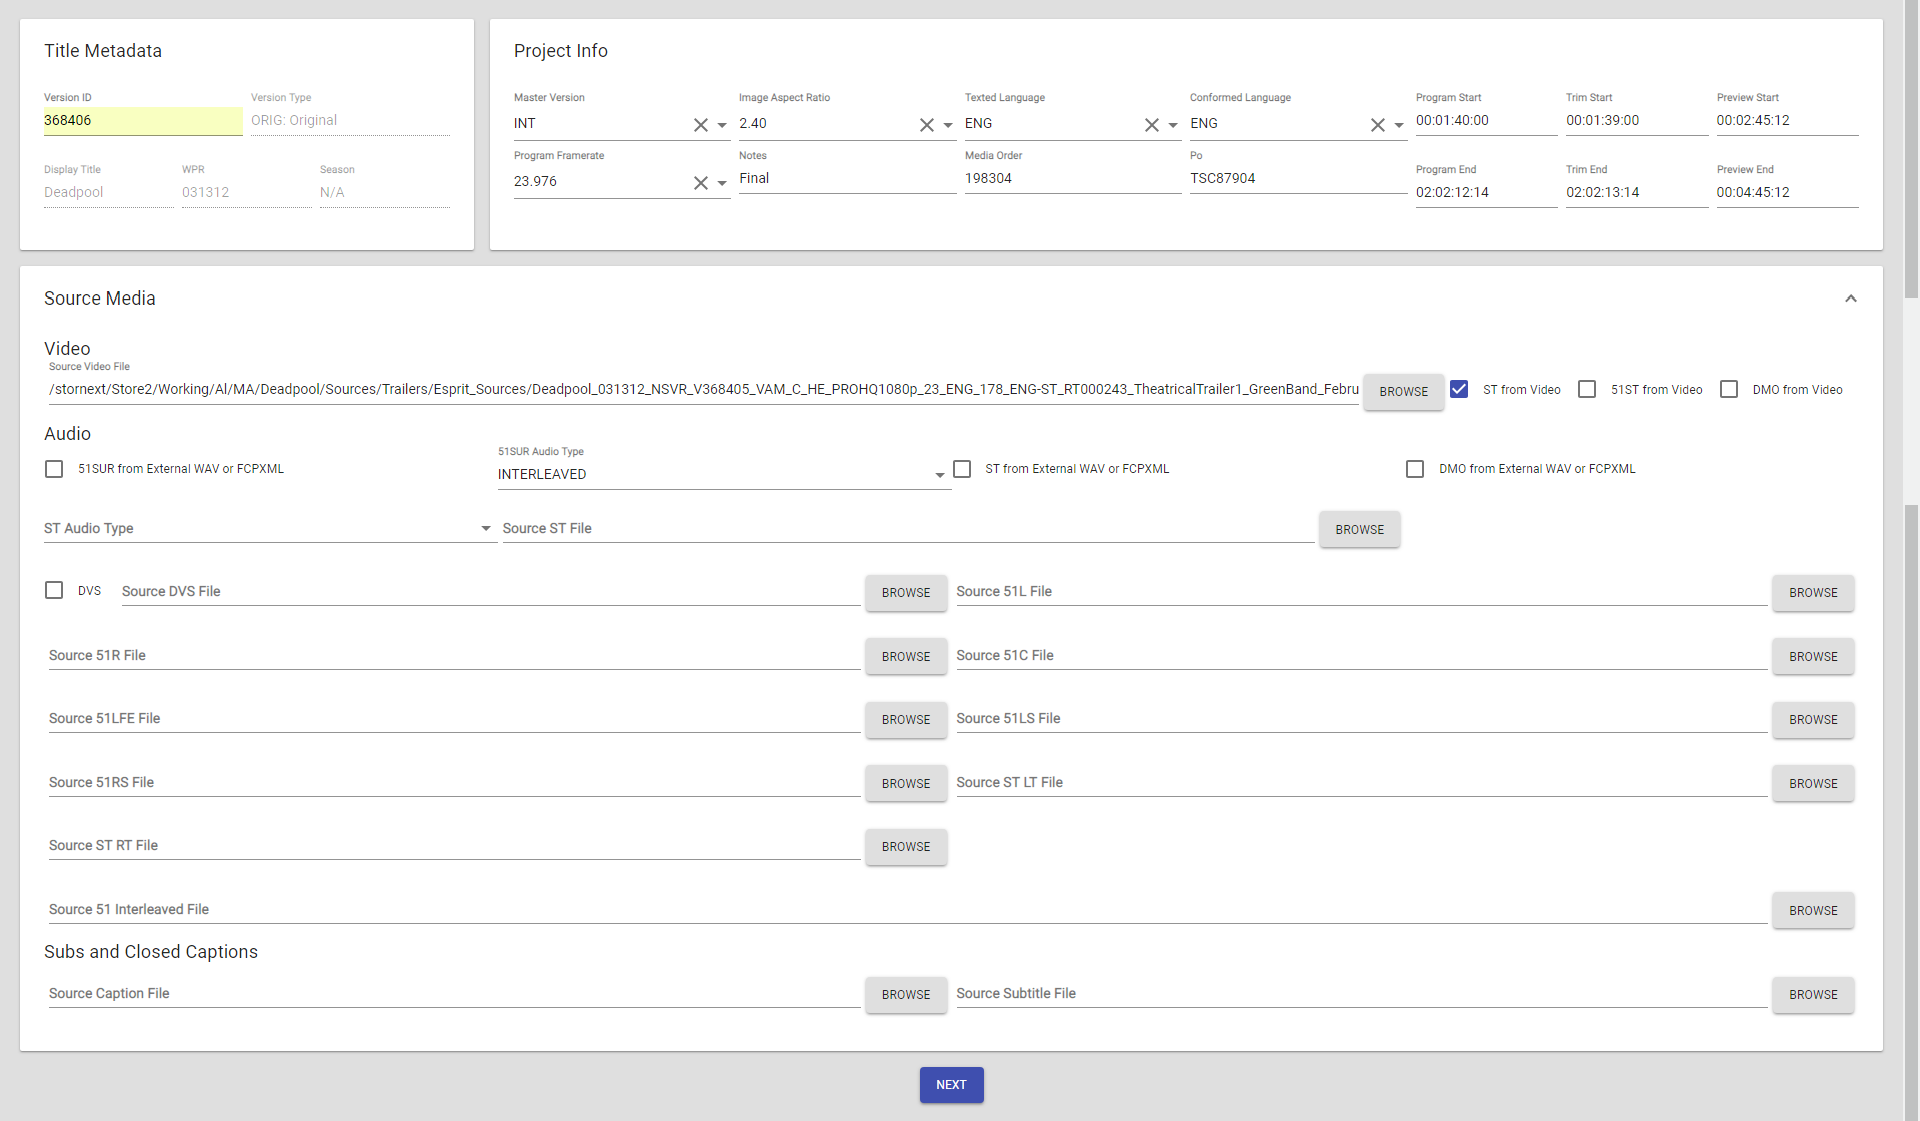Browse for the Source Video File
Screen dimensions: 1920x1121
pos(1403,392)
